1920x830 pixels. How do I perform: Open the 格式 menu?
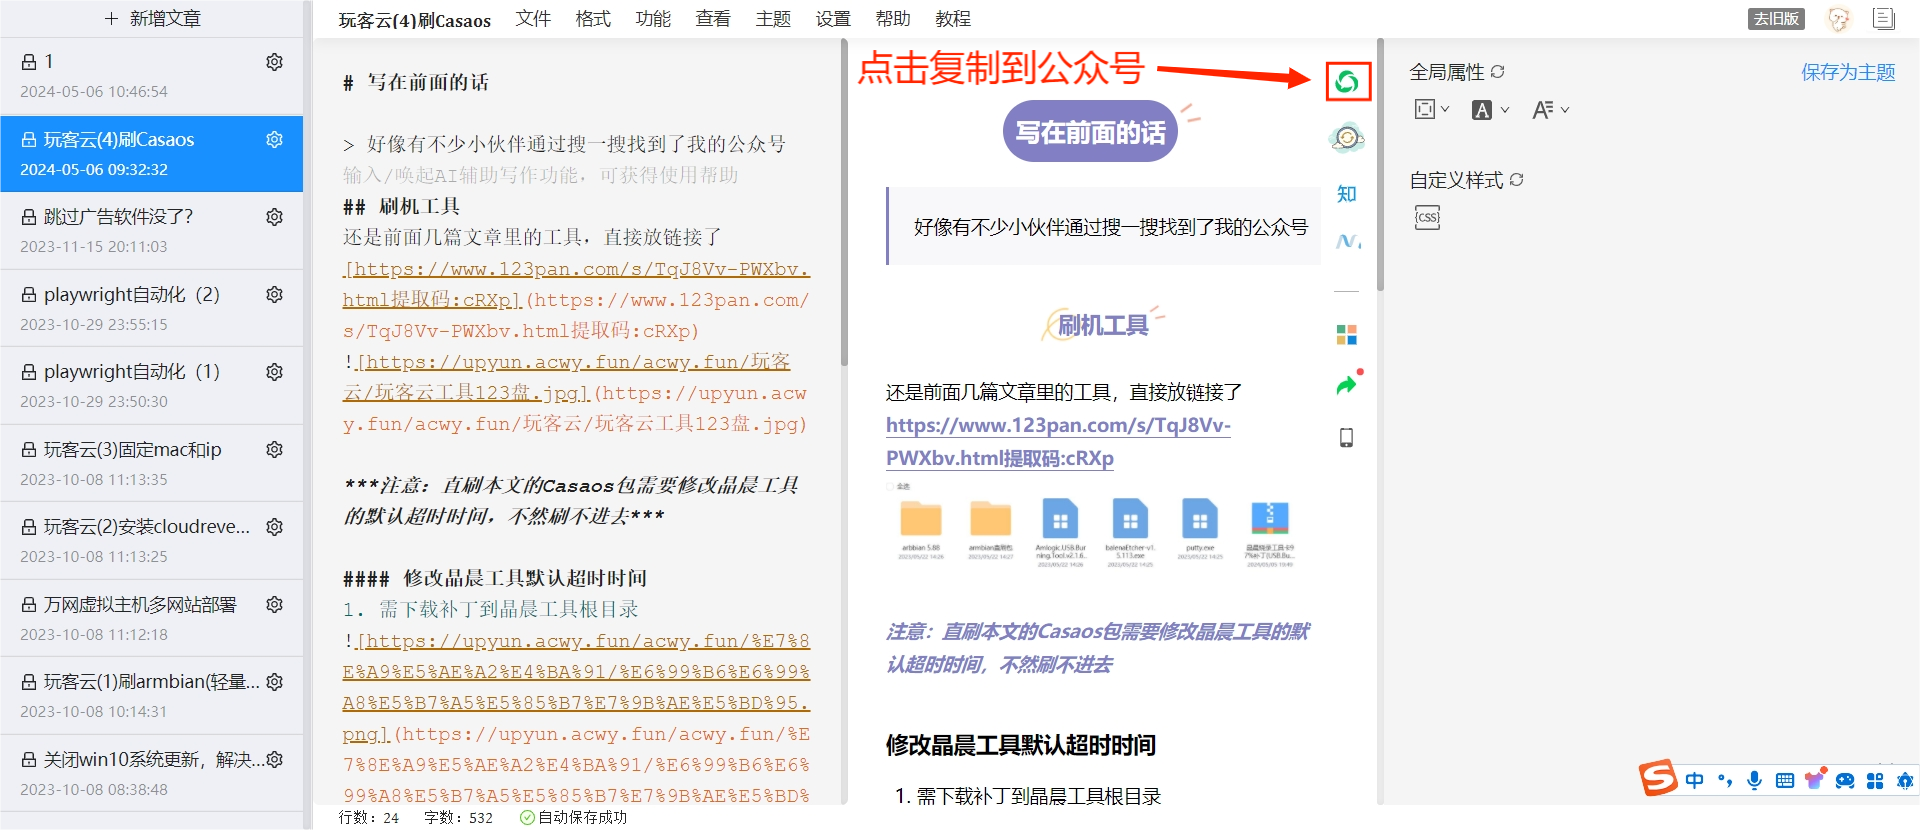pos(593,18)
